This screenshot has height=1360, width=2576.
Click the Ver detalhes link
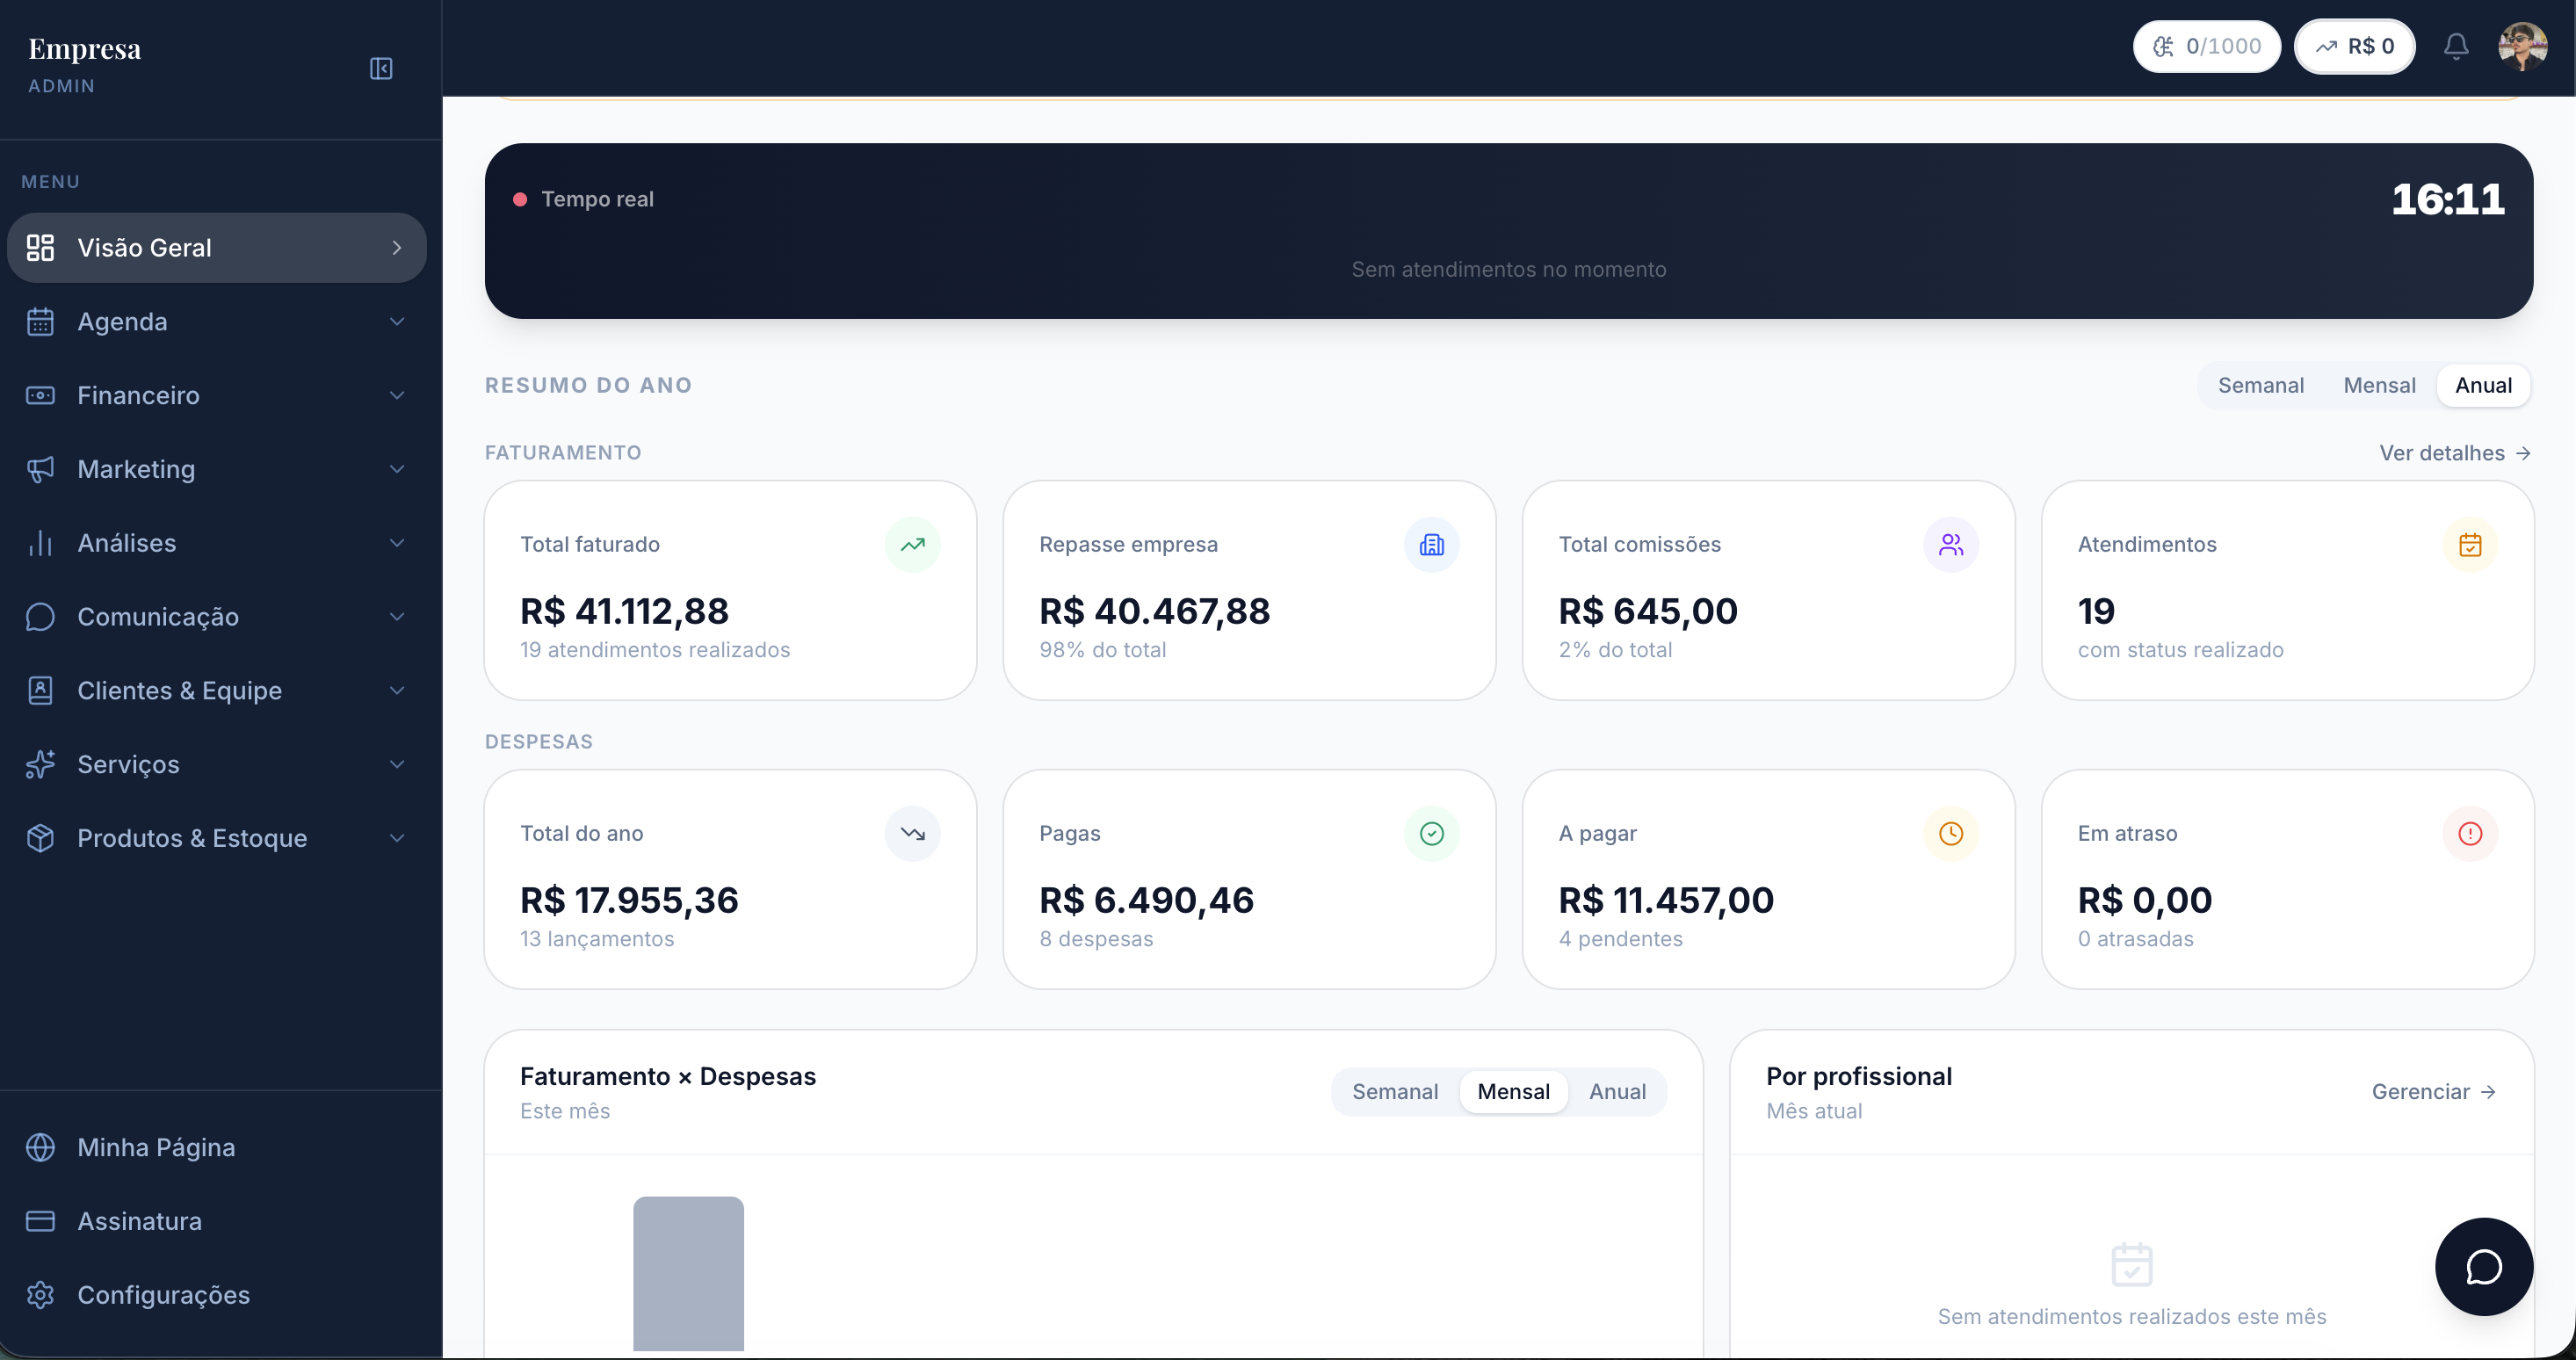coord(2455,453)
